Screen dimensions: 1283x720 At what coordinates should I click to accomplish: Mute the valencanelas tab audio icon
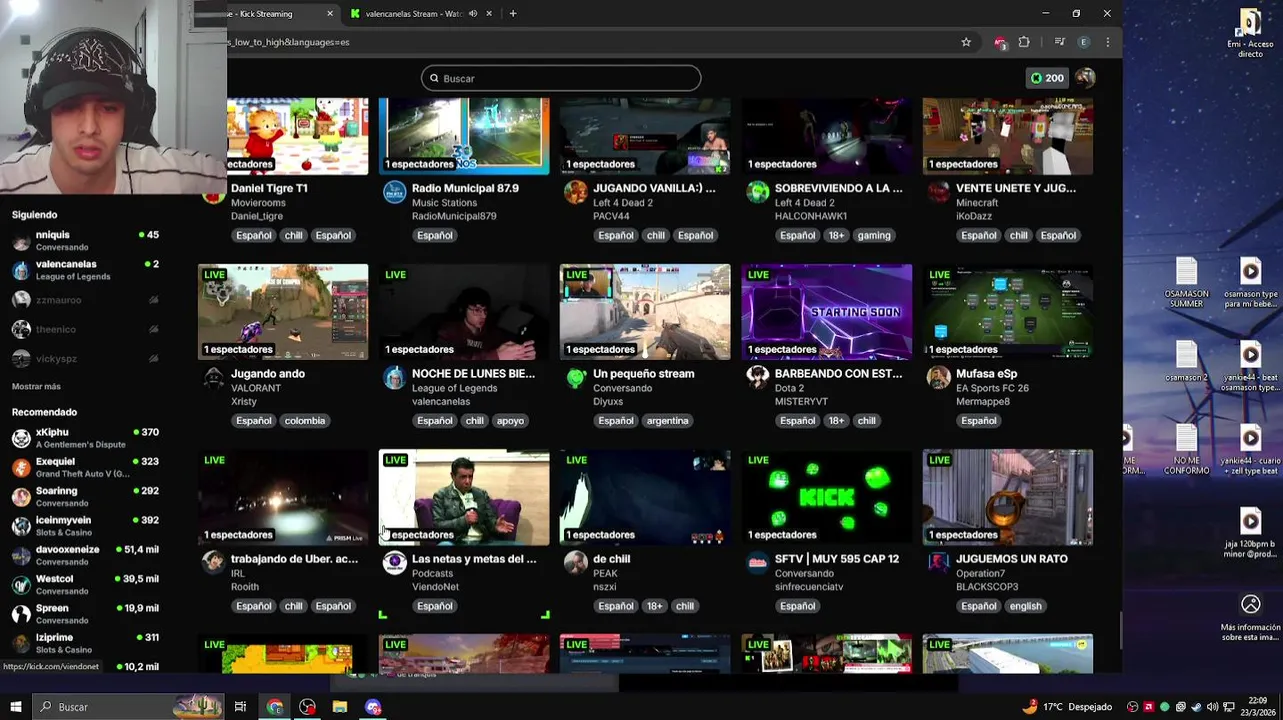pyautogui.click(x=472, y=14)
